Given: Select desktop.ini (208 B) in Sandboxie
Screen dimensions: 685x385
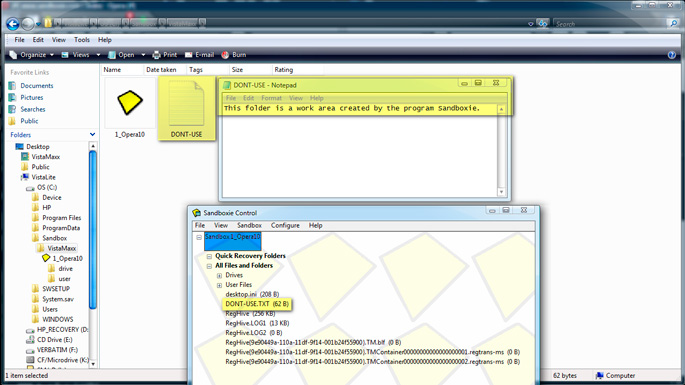Looking at the screenshot, I should [x=252, y=295].
